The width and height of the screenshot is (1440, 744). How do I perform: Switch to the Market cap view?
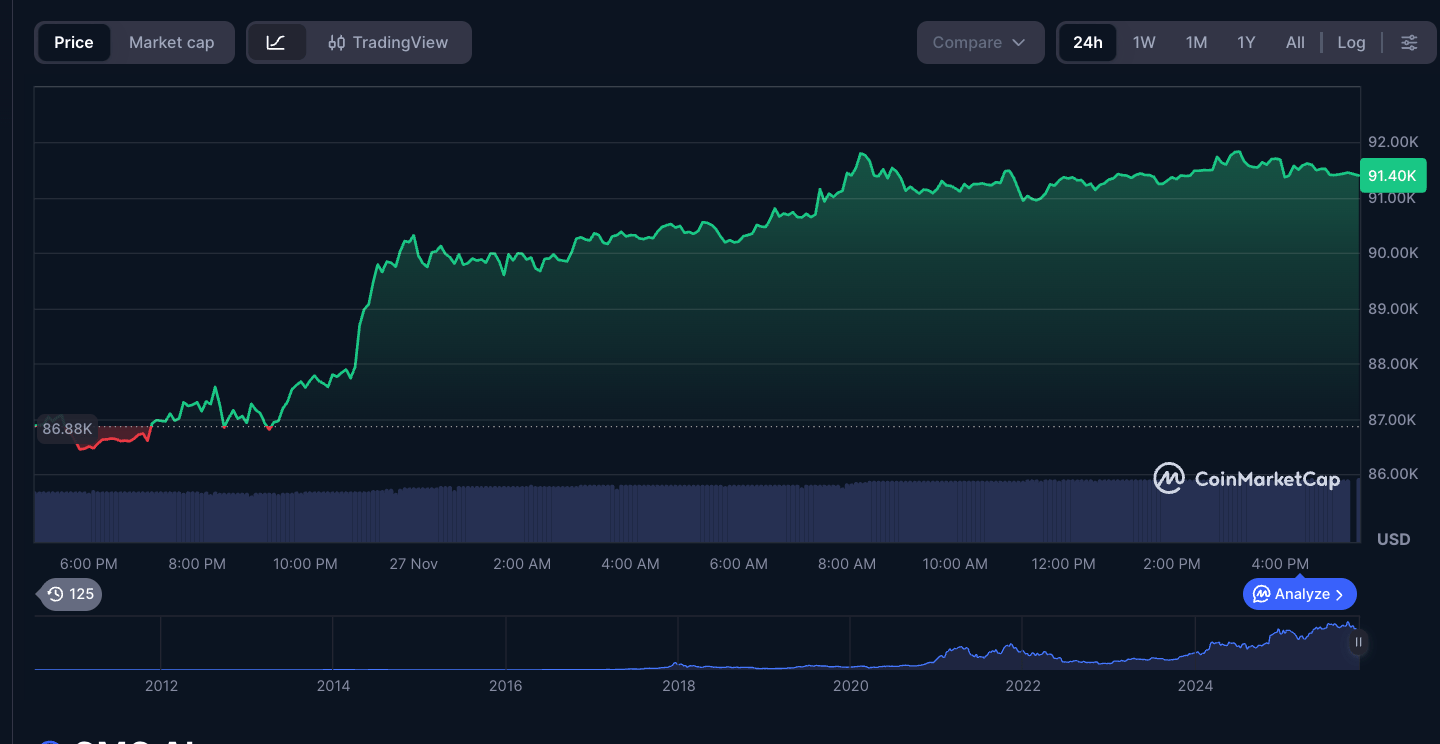[x=172, y=43]
